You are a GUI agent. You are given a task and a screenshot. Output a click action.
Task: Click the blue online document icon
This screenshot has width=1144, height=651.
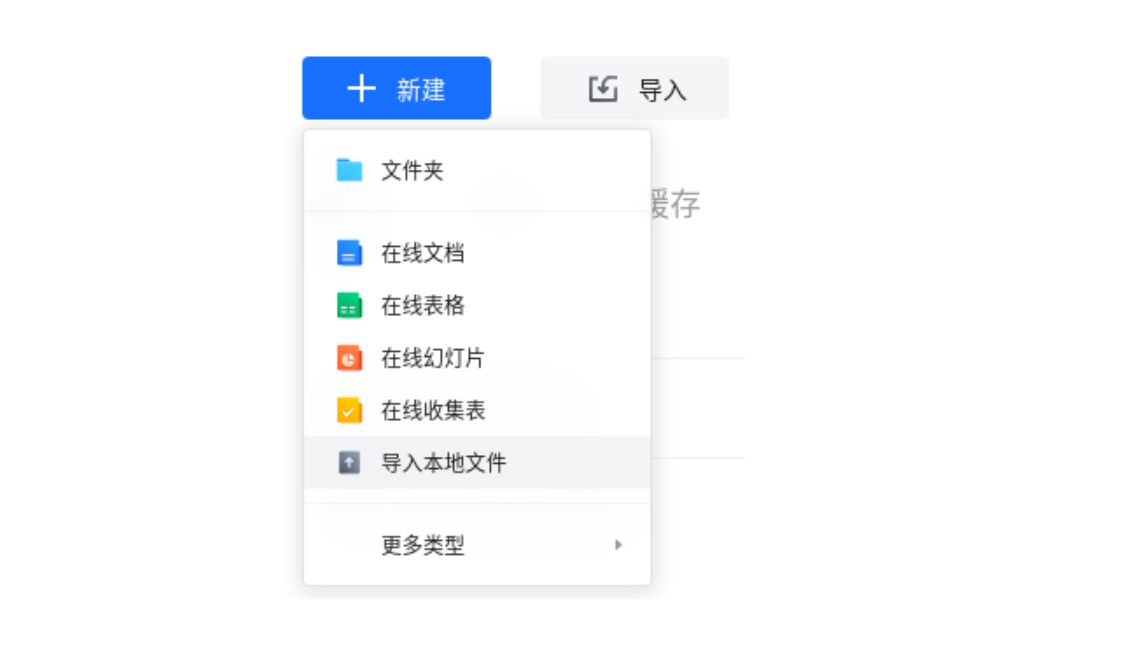click(x=349, y=253)
